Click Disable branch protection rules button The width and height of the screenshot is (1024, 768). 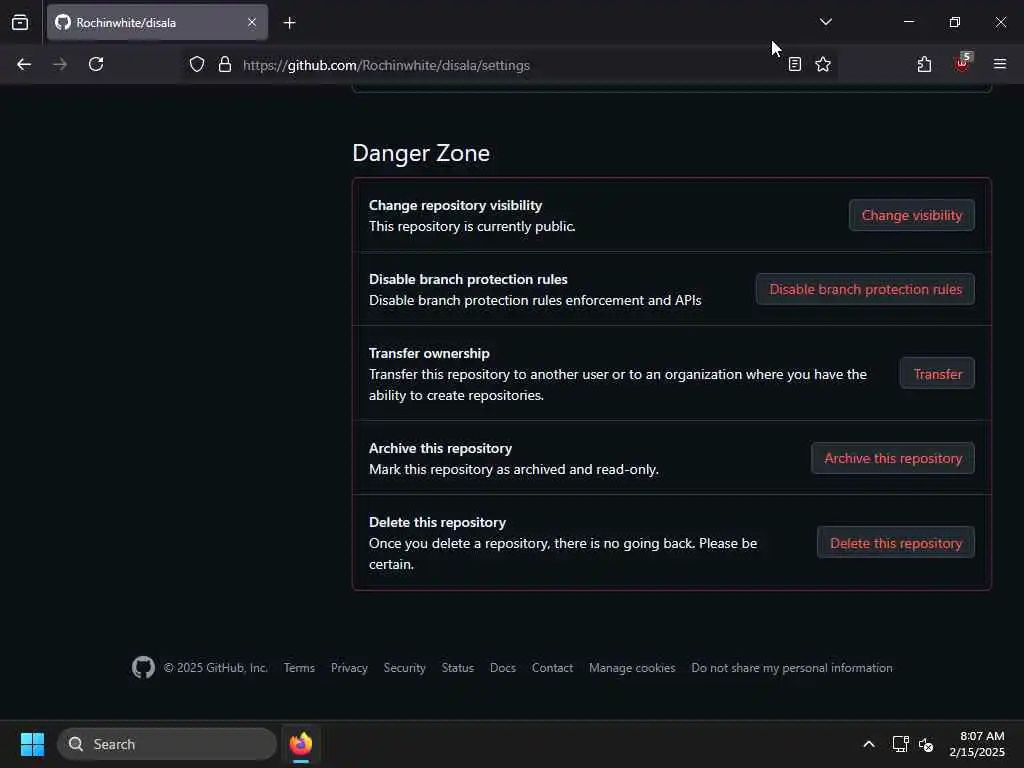[x=865, y=289]
